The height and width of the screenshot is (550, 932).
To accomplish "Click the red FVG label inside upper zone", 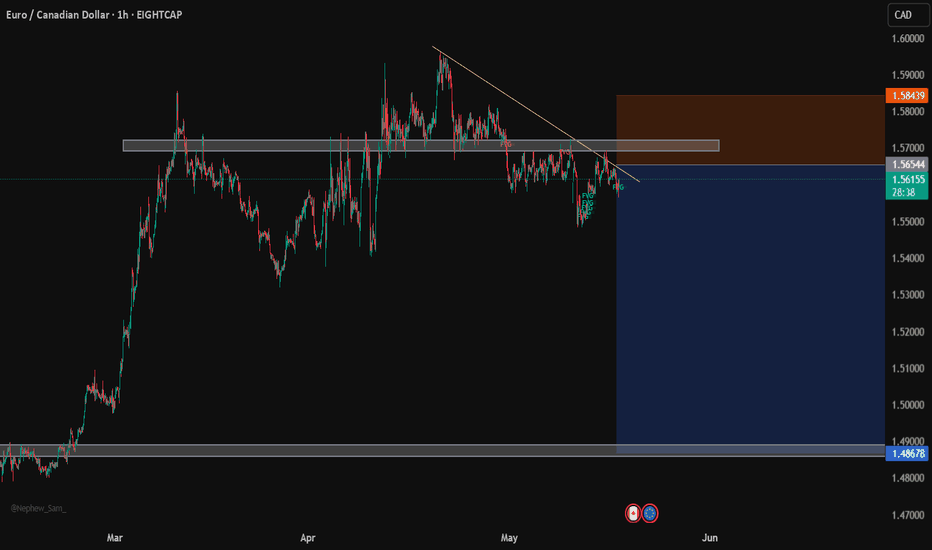I will pos(506,144).
